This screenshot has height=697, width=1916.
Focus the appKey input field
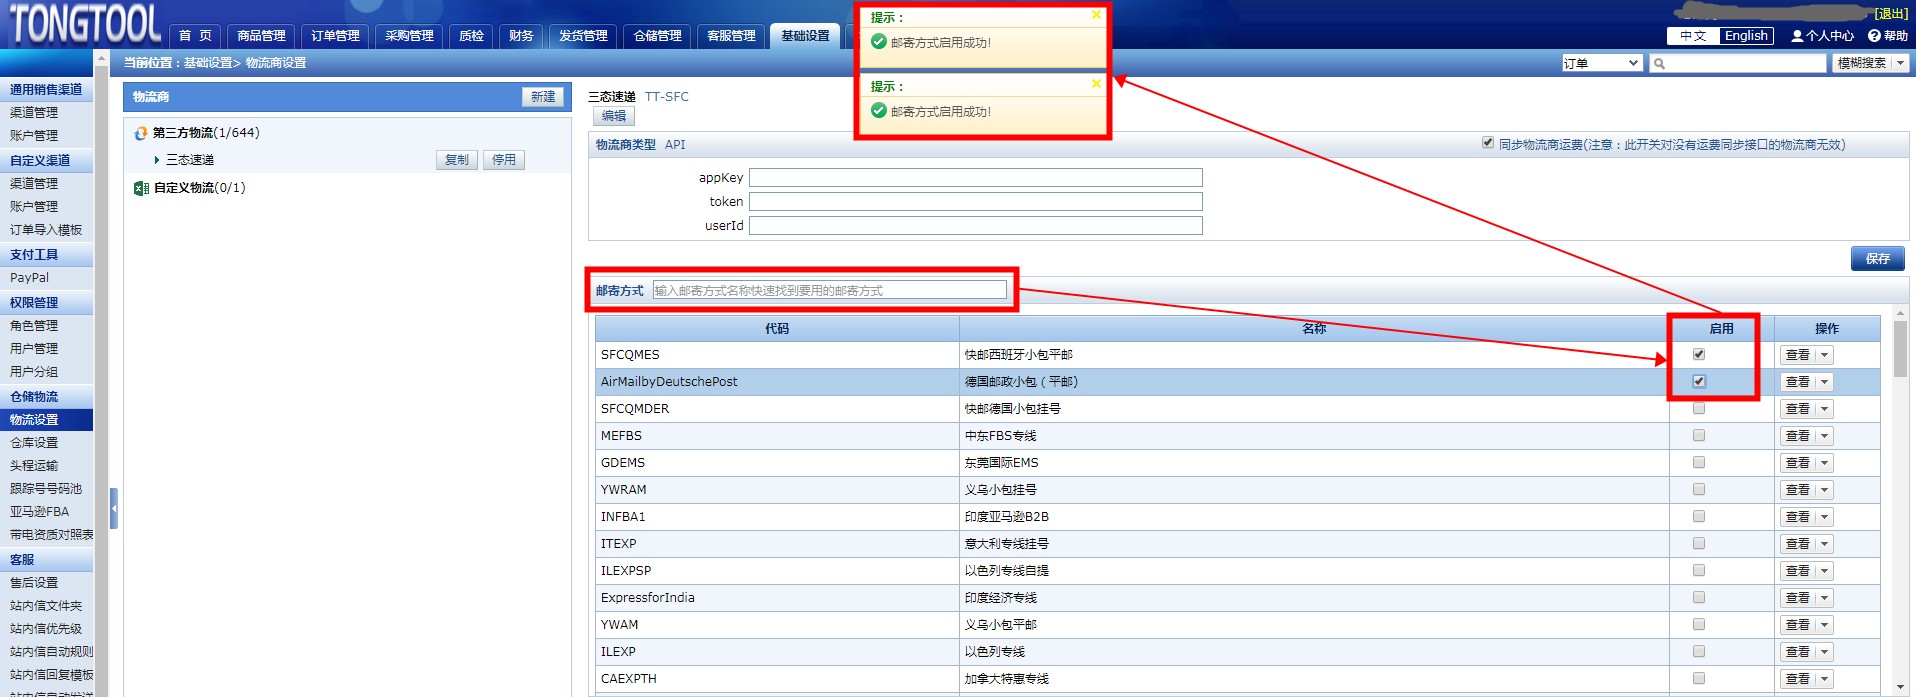(x=975, y=178)
